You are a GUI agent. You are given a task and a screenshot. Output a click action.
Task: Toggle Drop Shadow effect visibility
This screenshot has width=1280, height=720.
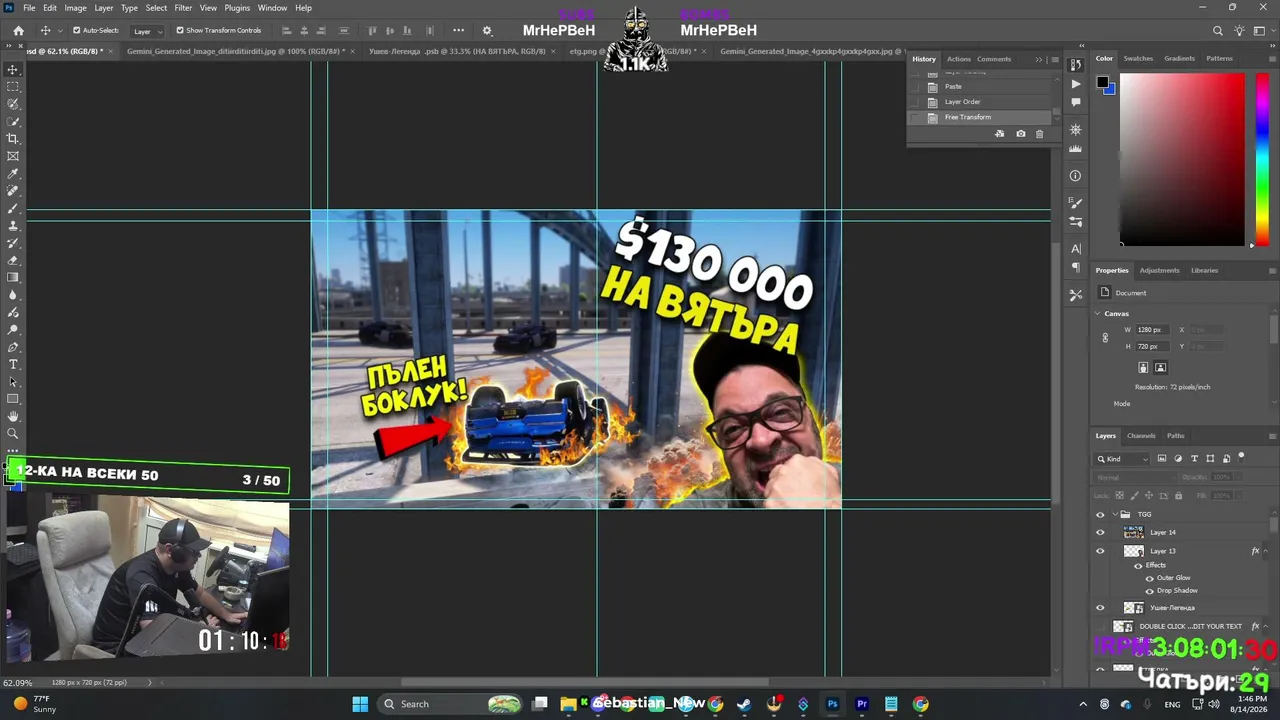1149,591
